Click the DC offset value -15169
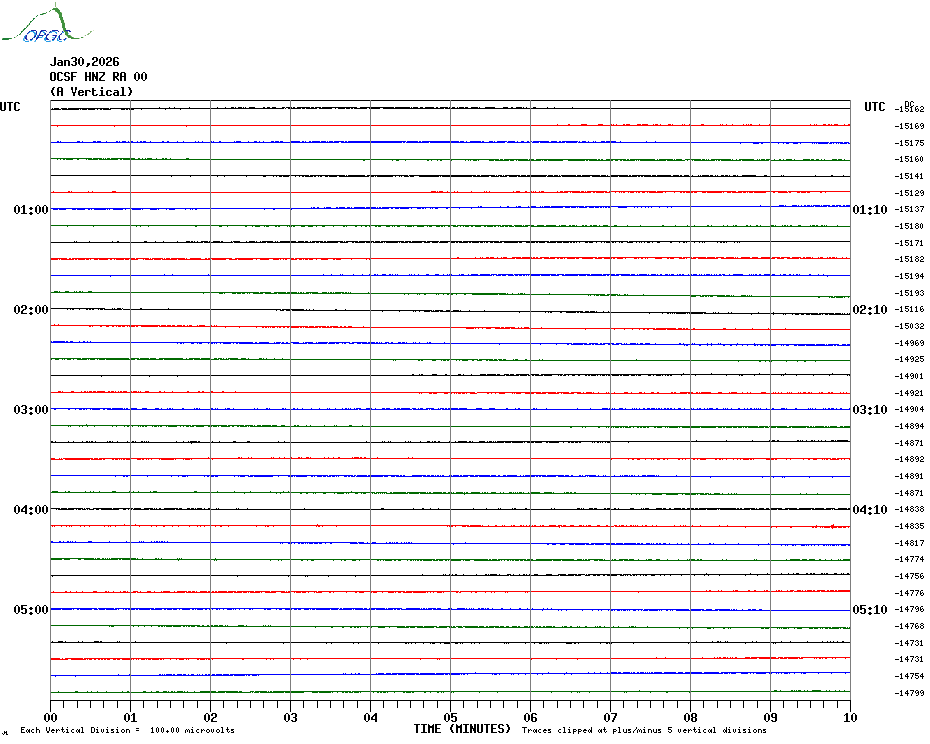This screenshot has width=930, height=744. coord(910,126)
